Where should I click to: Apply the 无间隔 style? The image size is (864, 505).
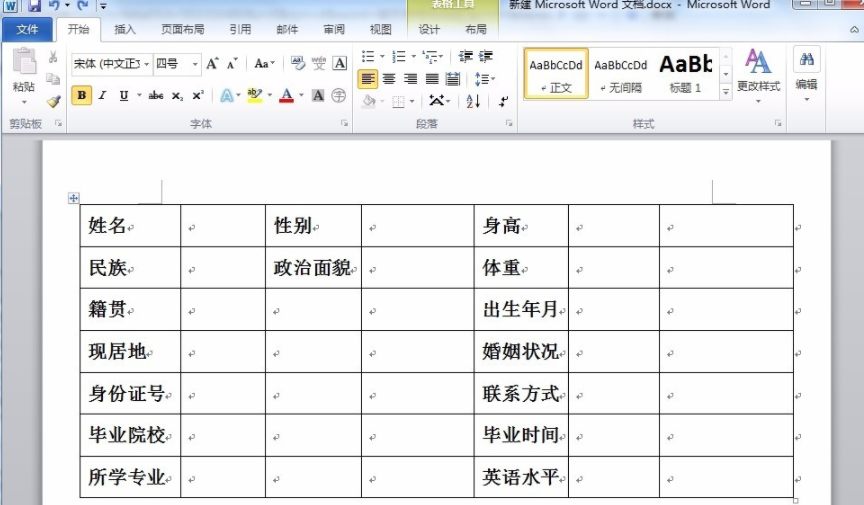tap(620, 74)
